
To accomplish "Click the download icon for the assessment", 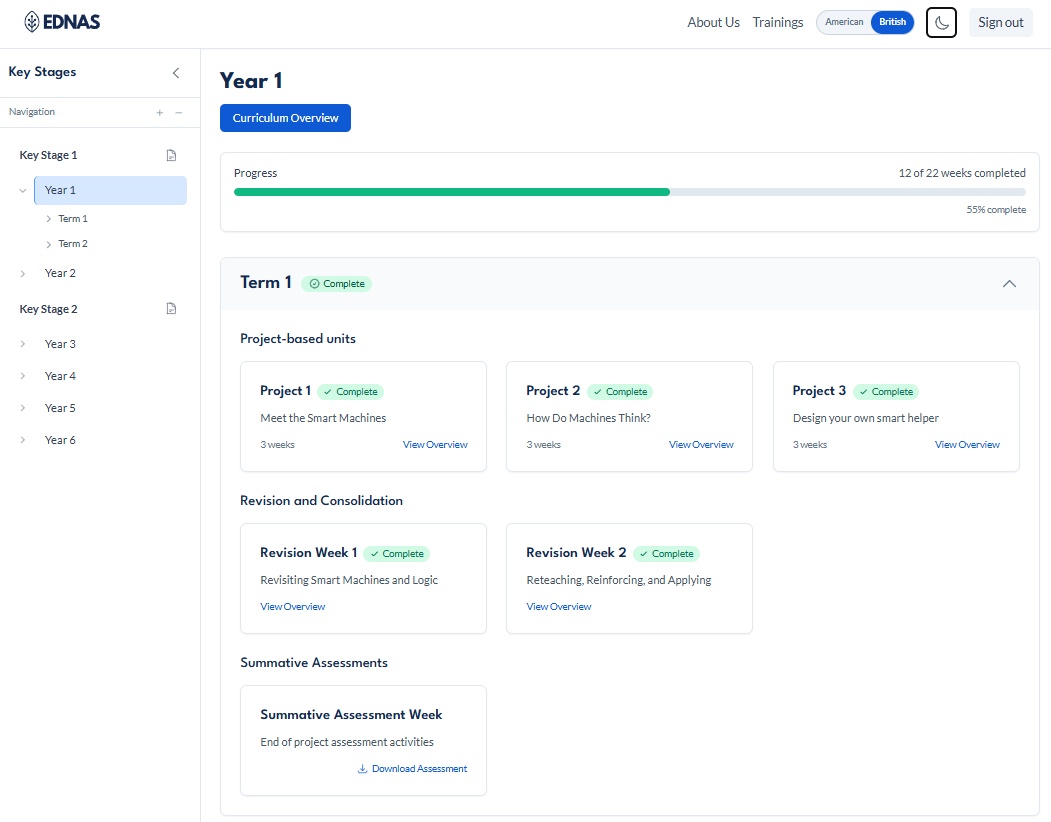I will (361, 768).
